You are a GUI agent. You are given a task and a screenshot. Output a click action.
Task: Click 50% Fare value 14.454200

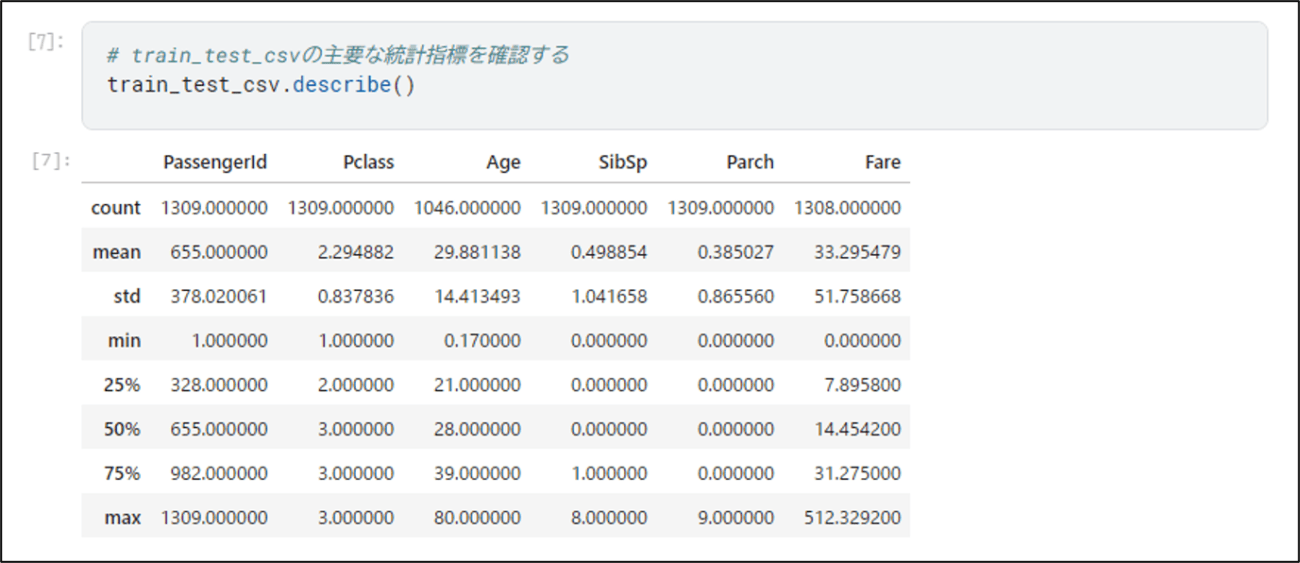point(858,429)
